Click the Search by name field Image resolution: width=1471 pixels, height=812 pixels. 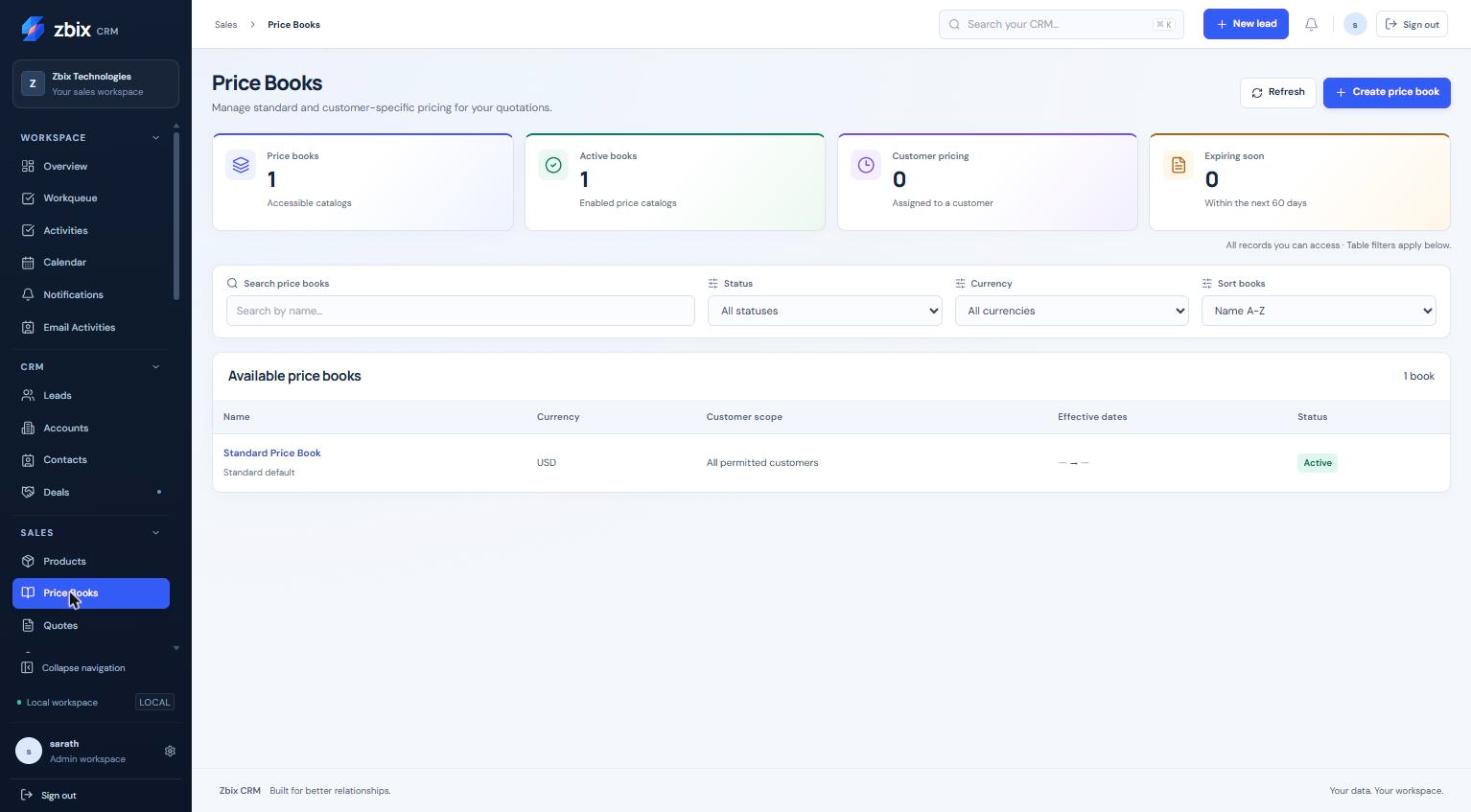460,311
